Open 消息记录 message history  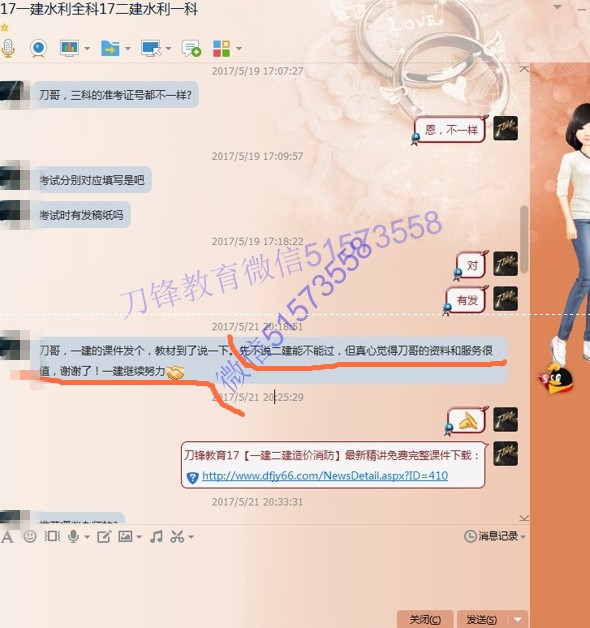(495, 536)
